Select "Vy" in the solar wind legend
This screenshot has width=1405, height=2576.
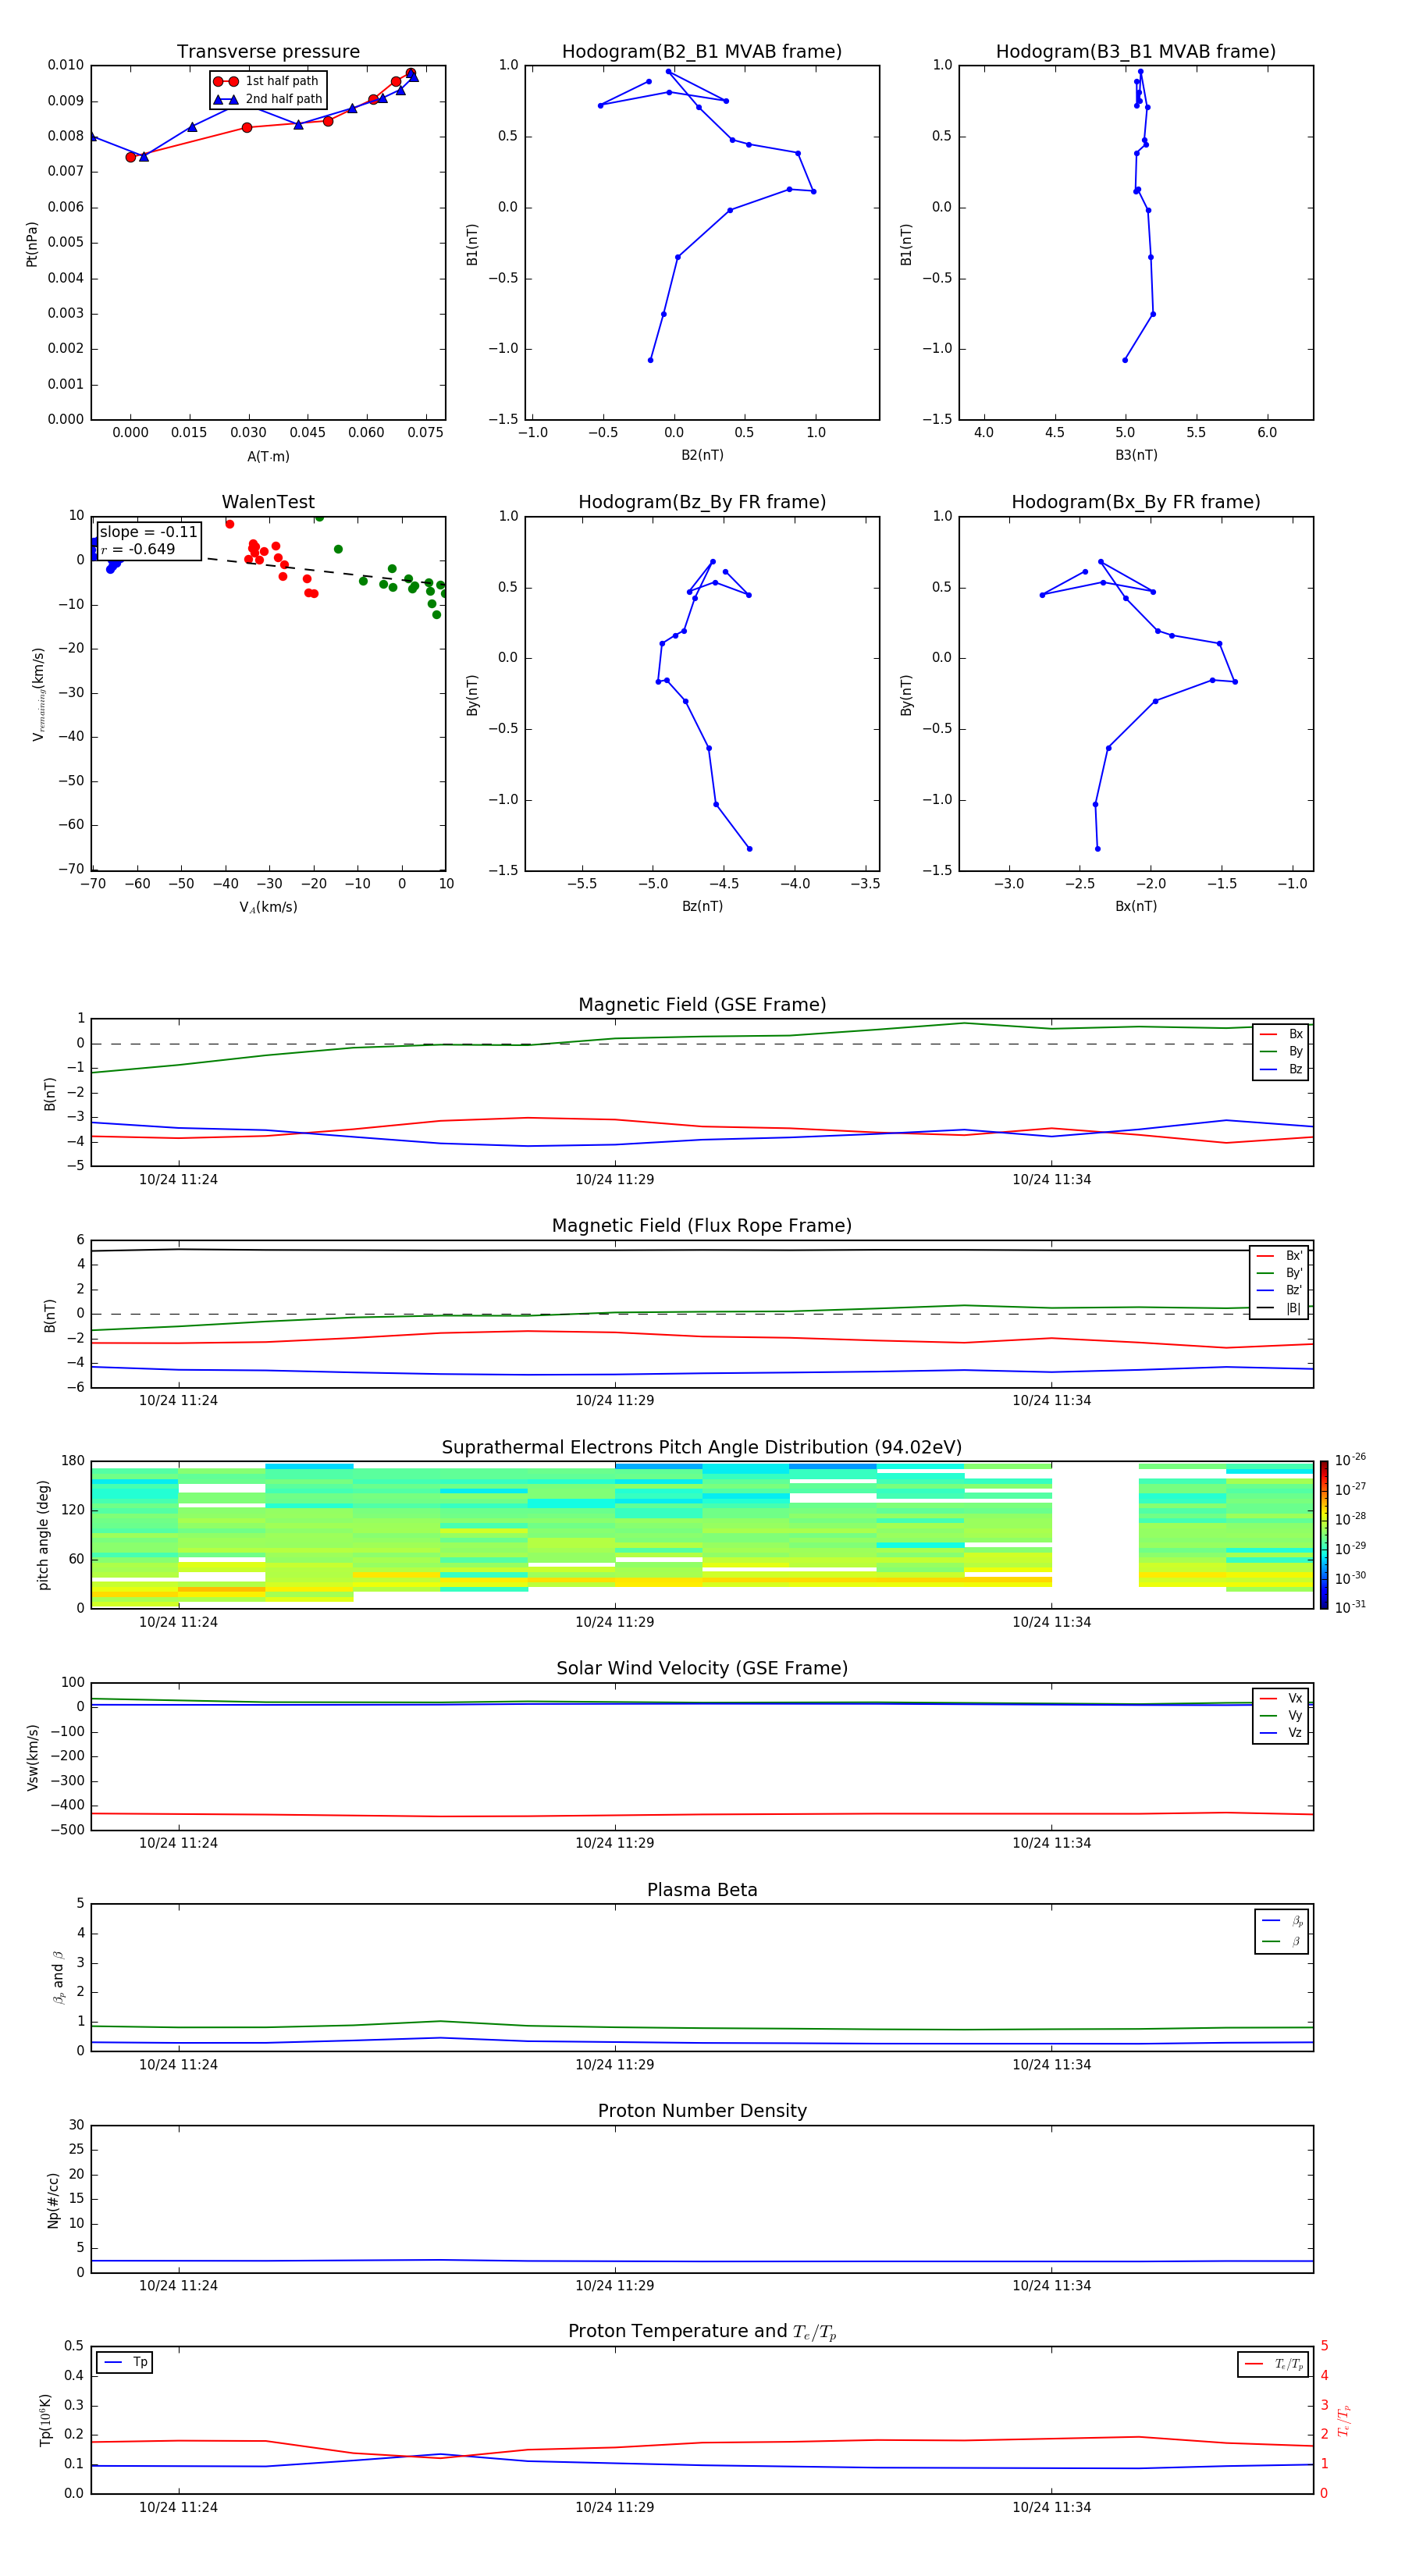tap(1281, 1715)
